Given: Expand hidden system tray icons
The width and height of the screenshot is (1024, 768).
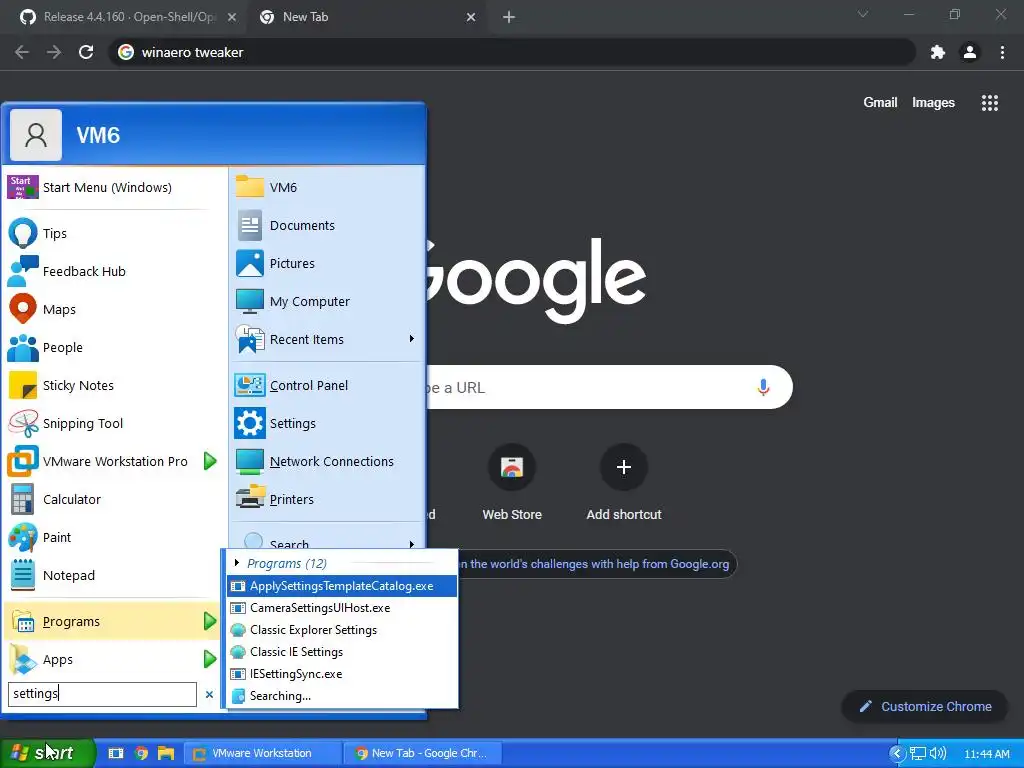Looking at the screenshot, I should tap(897, 754).
